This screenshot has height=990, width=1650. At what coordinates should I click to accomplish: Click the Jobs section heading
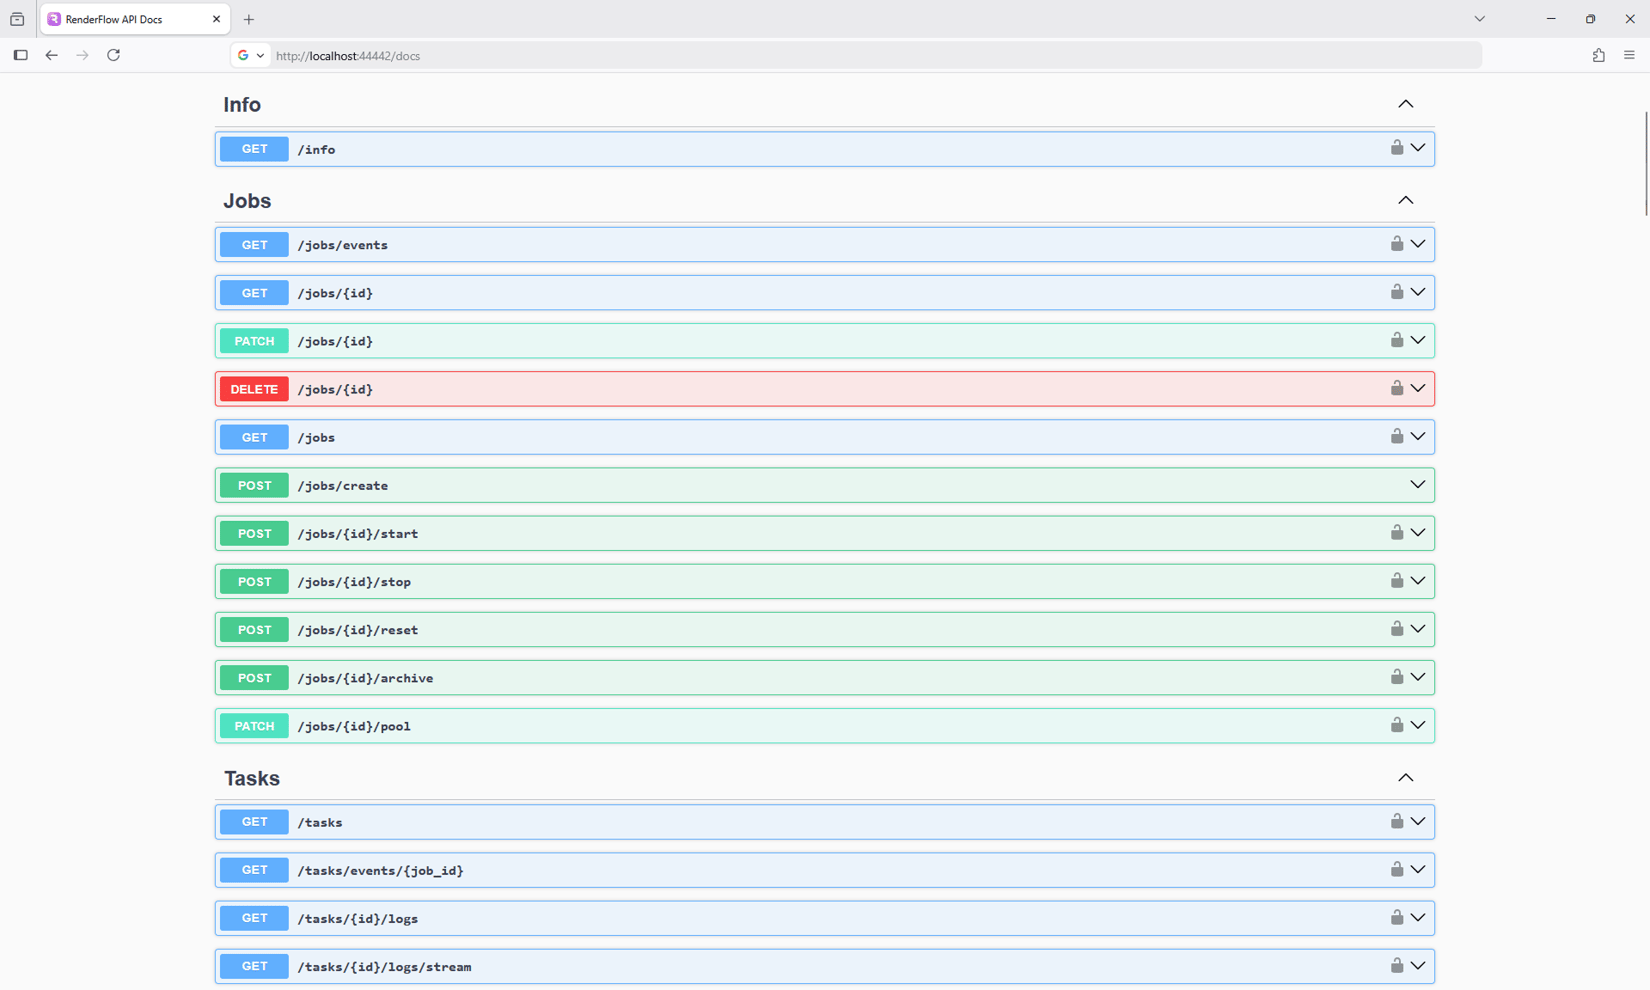(247, 201)
